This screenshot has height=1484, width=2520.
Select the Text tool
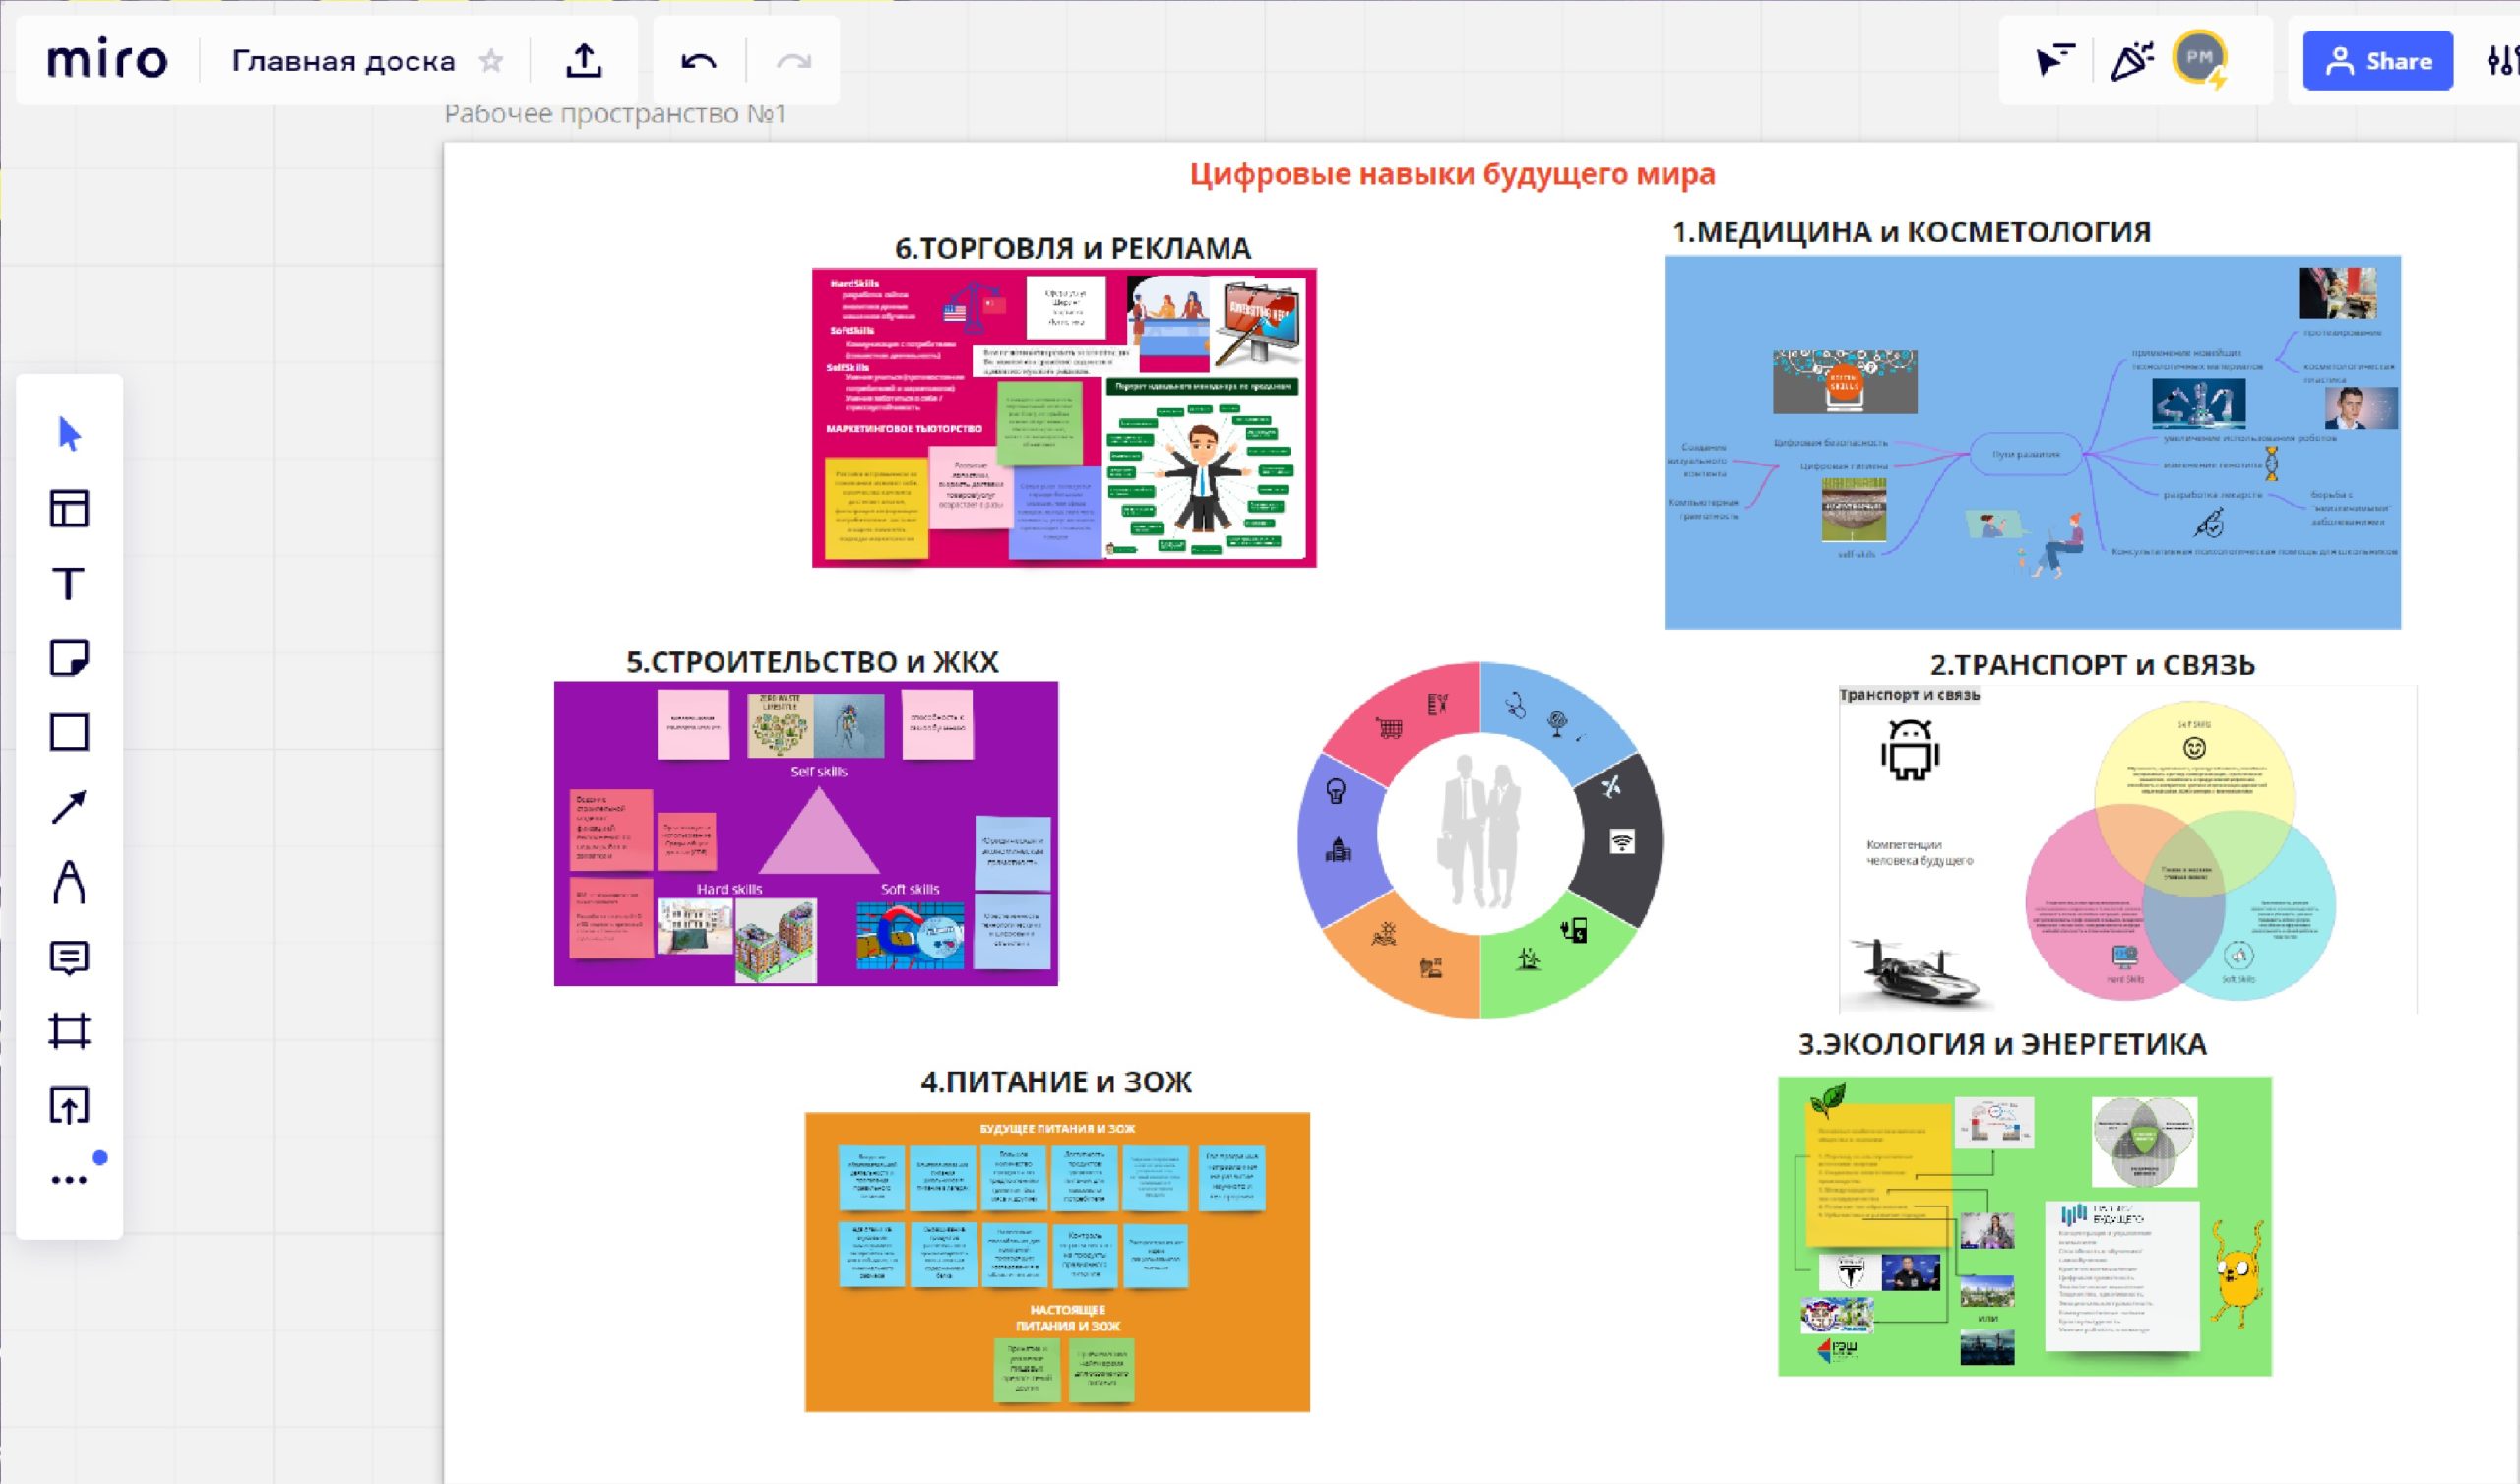(x=69, y=584)
